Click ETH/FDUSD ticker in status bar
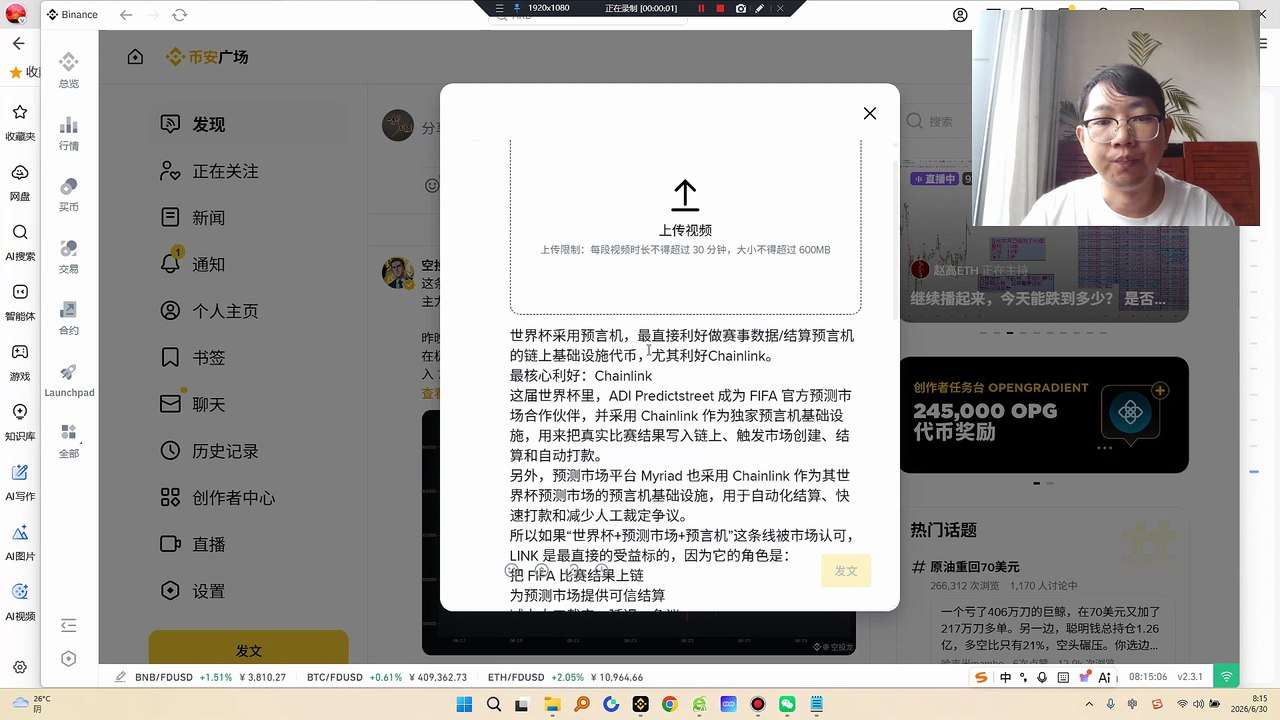Image resolution: width=1280 pixels, height=720 pixels. (x=566, y=677)
